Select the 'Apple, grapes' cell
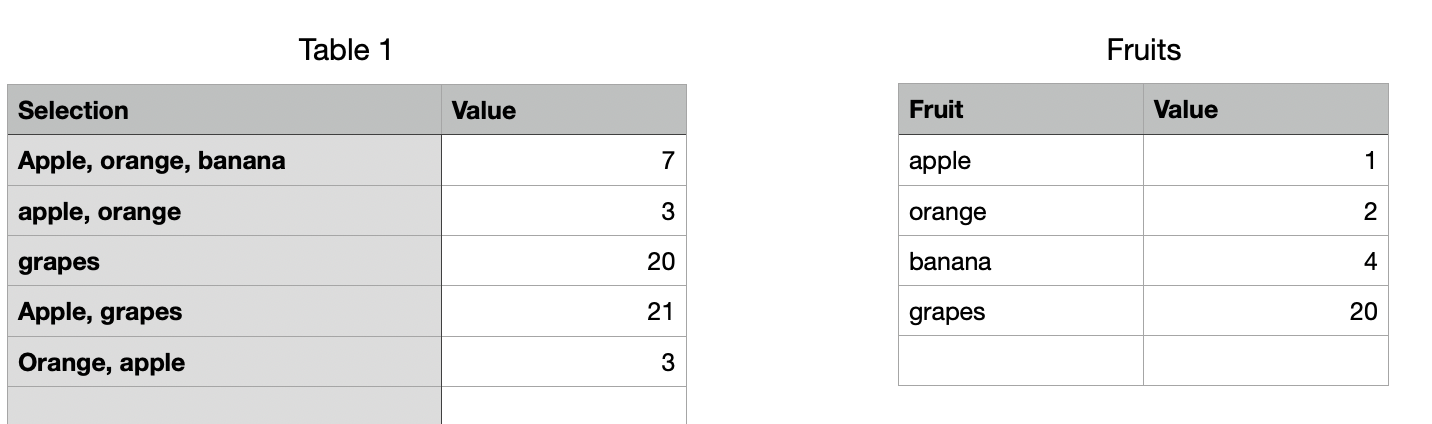 tap(224, 311)
